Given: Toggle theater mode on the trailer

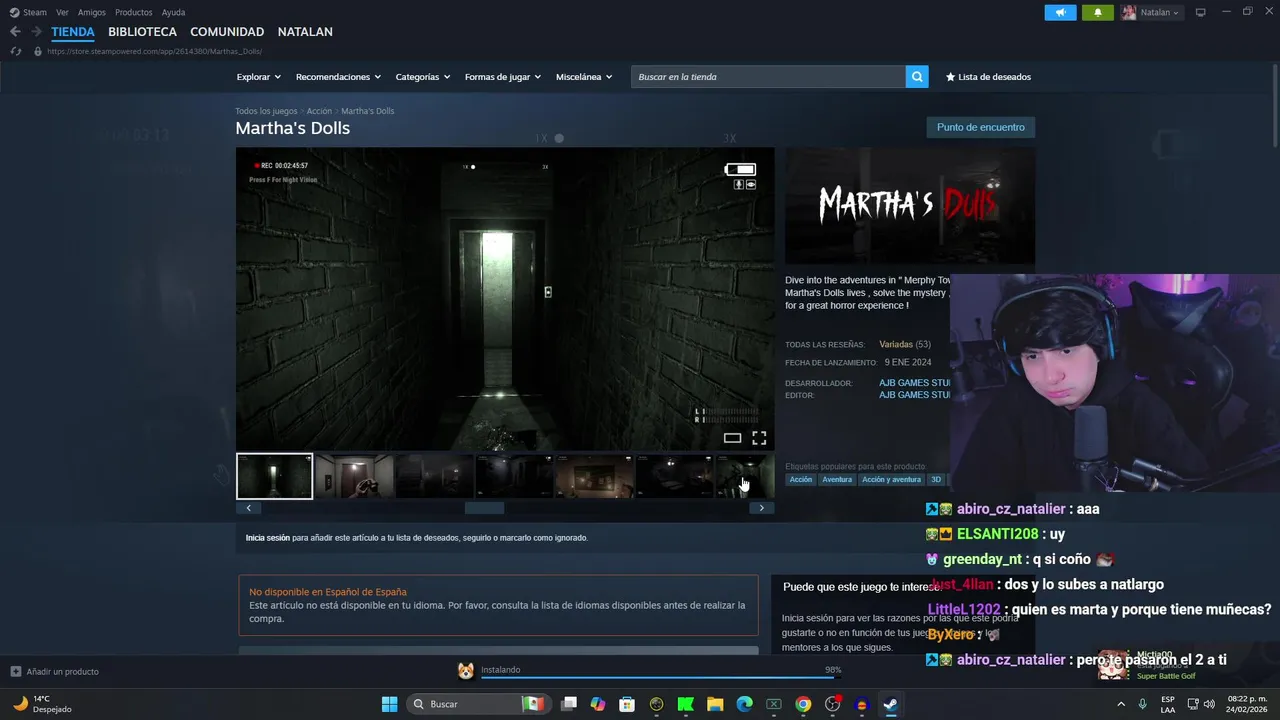Looking at the screenshot, I should 732,438.
